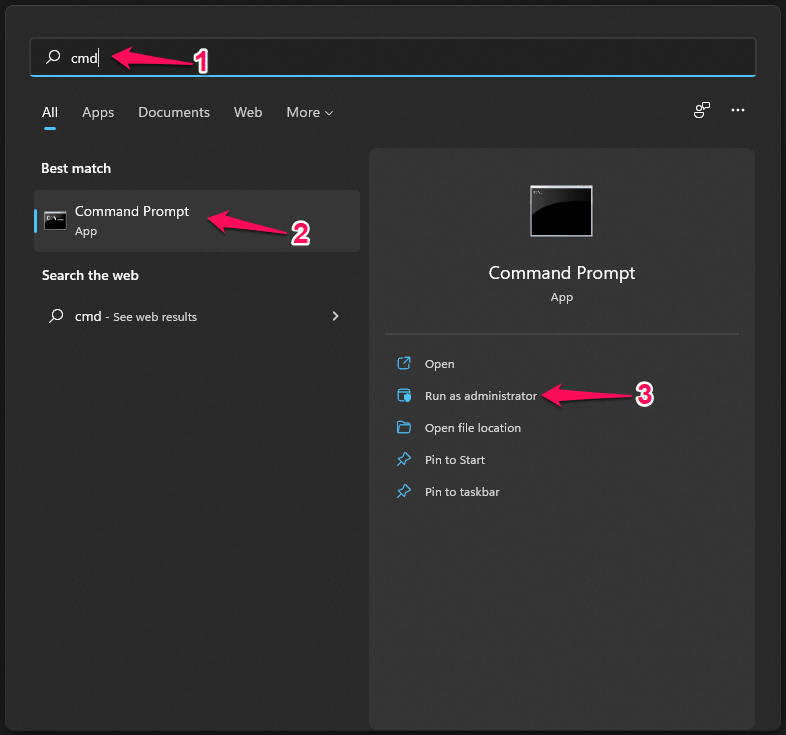Image resolution: width=786 pixels, height=735 pixels.
Task: Click the "cmd - See web results" suggestion
Action: [136, 317]
